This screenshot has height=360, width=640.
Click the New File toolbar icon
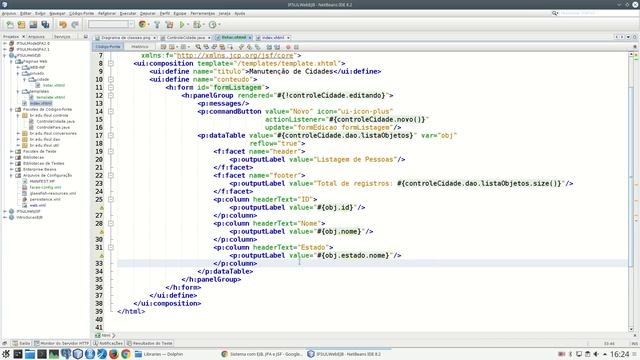point(10,24)
